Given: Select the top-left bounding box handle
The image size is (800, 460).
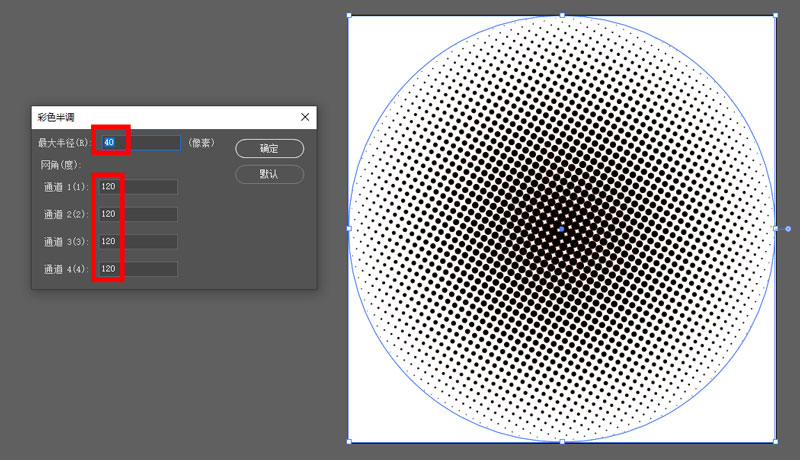Looking at the screenshot, I should [349, 15].
